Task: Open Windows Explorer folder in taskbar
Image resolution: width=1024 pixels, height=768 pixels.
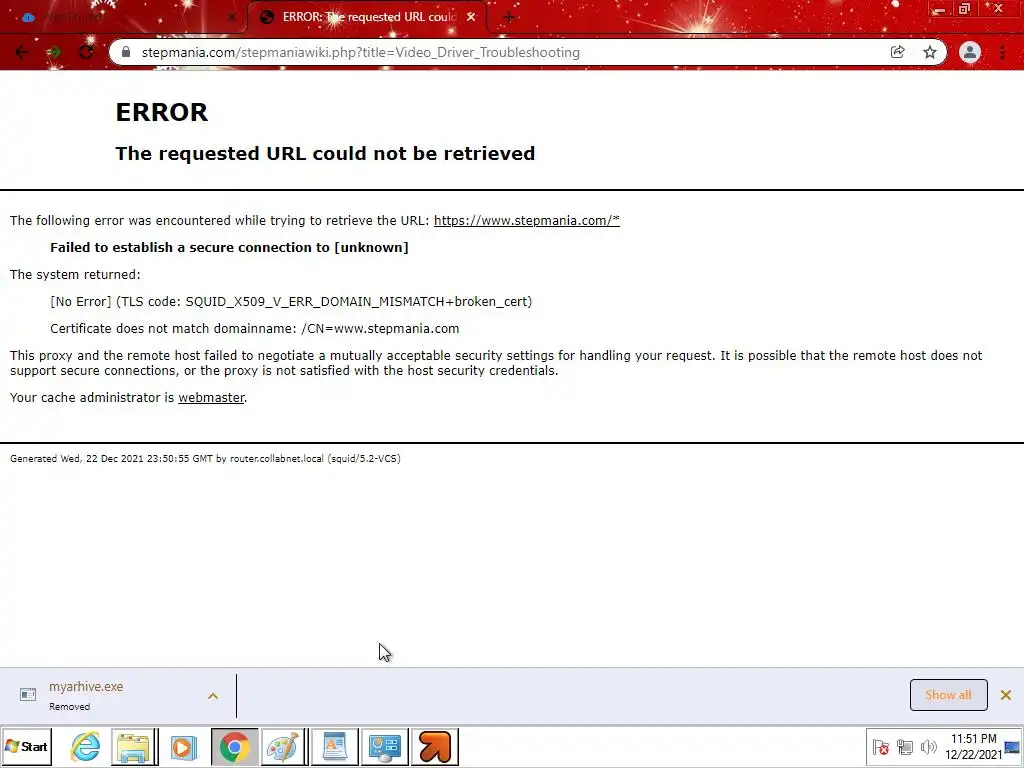Action: click(x=134, y=746)
